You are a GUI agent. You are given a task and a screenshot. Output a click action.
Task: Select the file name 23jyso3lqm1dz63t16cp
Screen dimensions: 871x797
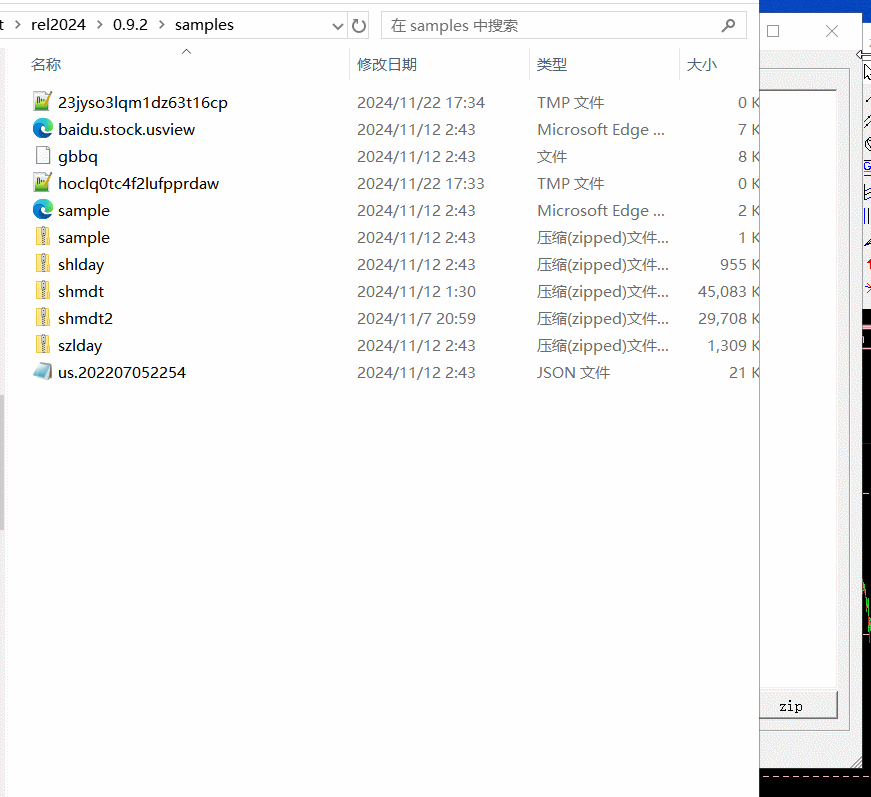click(143, 103)
